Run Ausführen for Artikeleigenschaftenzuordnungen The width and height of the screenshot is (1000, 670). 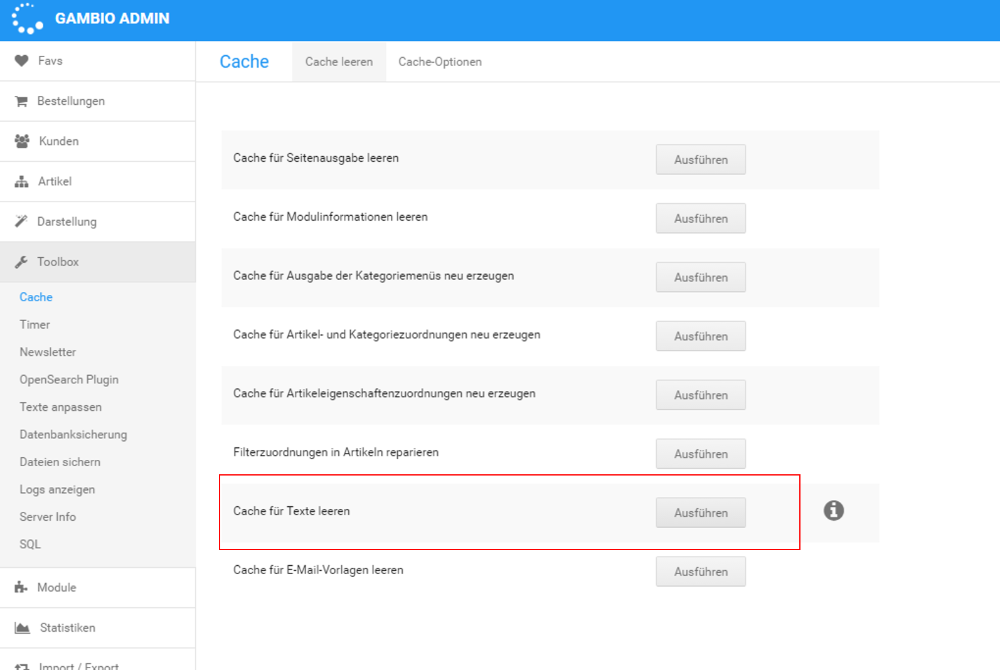(701, 395)
